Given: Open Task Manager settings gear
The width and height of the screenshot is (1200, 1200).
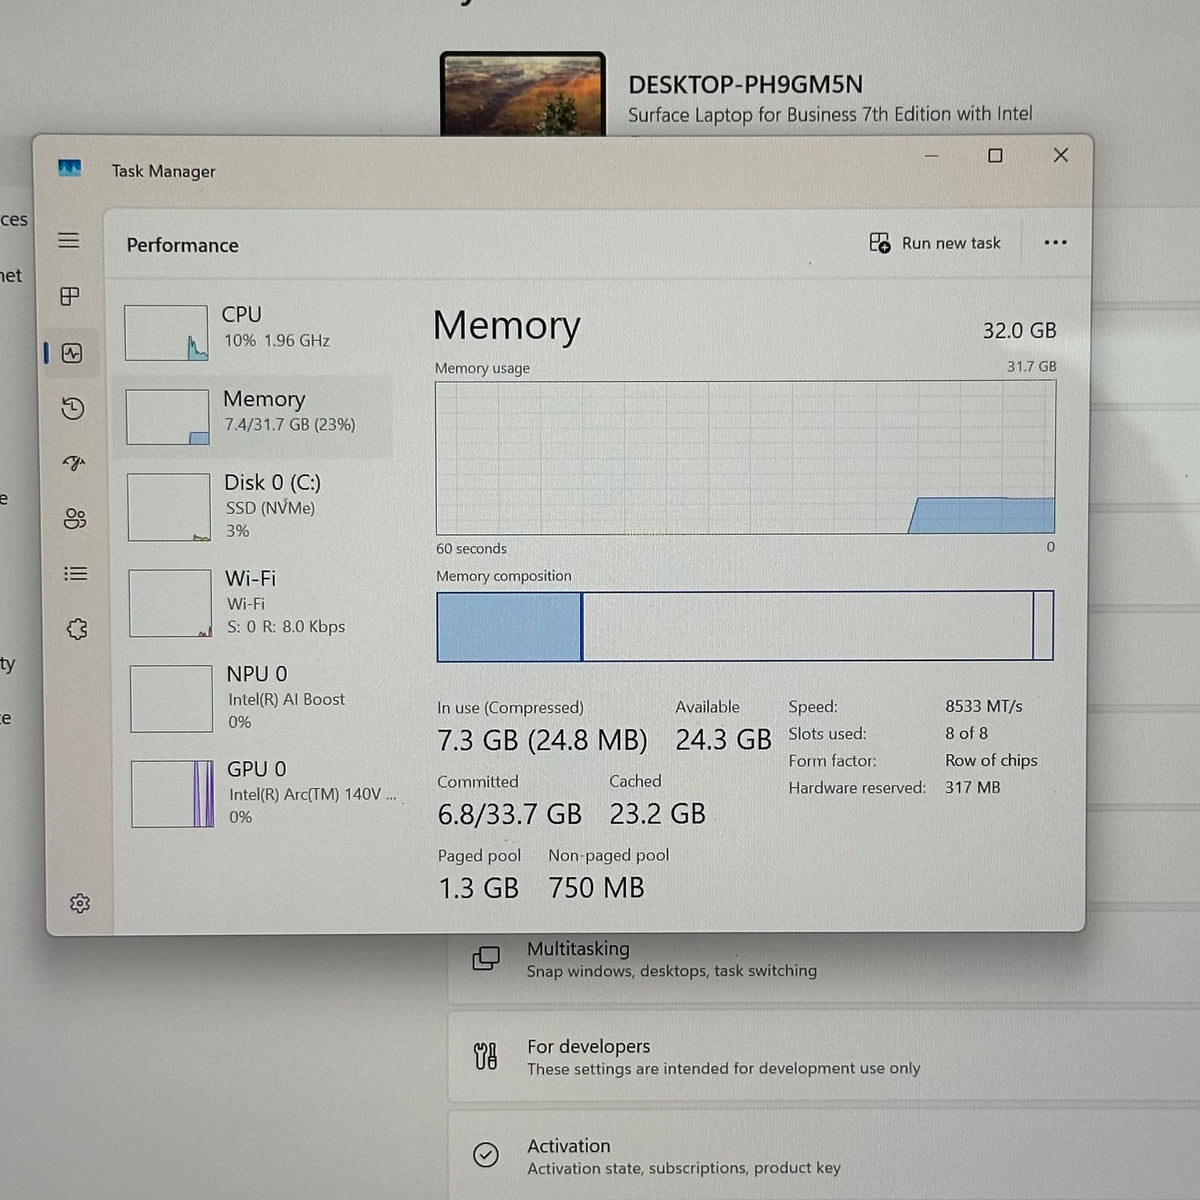Looking at the screenshot, I should pyautogui.click(x=80, y=903).
